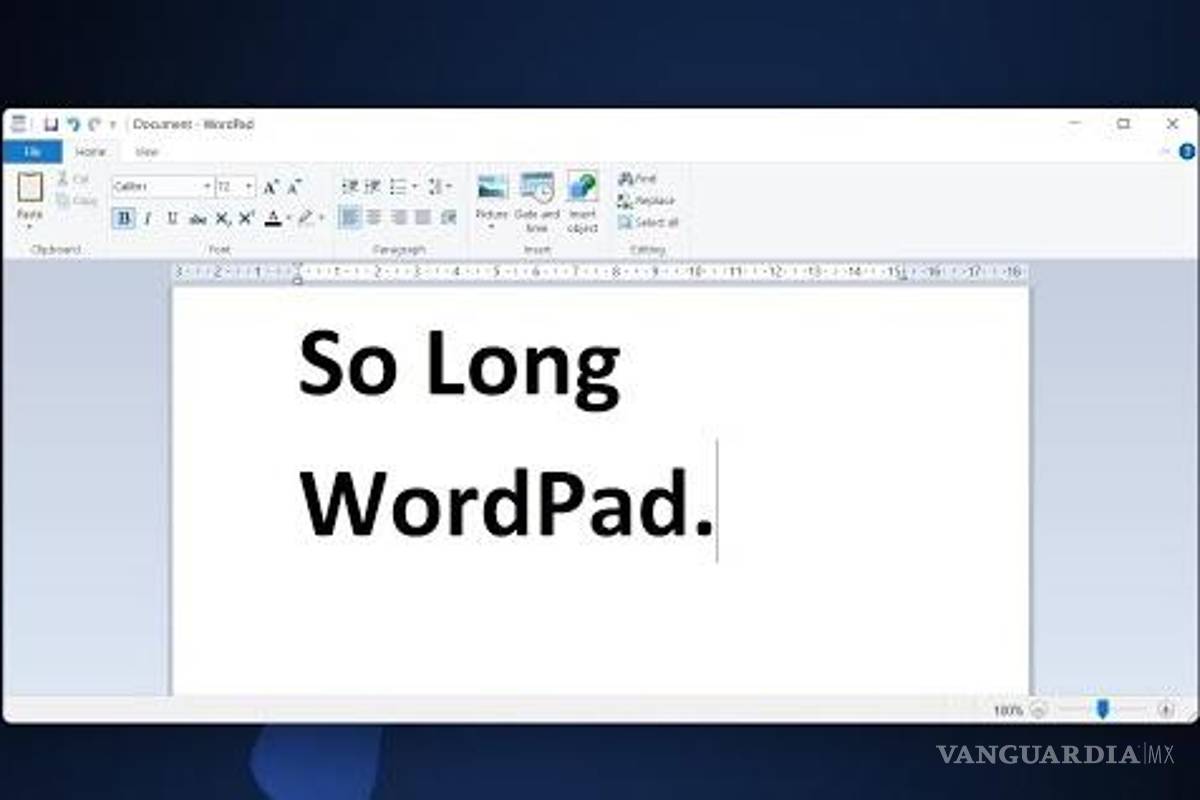This screenshot has height=800, width=1200.
Task: Open the File menu
Action: coord(32,152)
